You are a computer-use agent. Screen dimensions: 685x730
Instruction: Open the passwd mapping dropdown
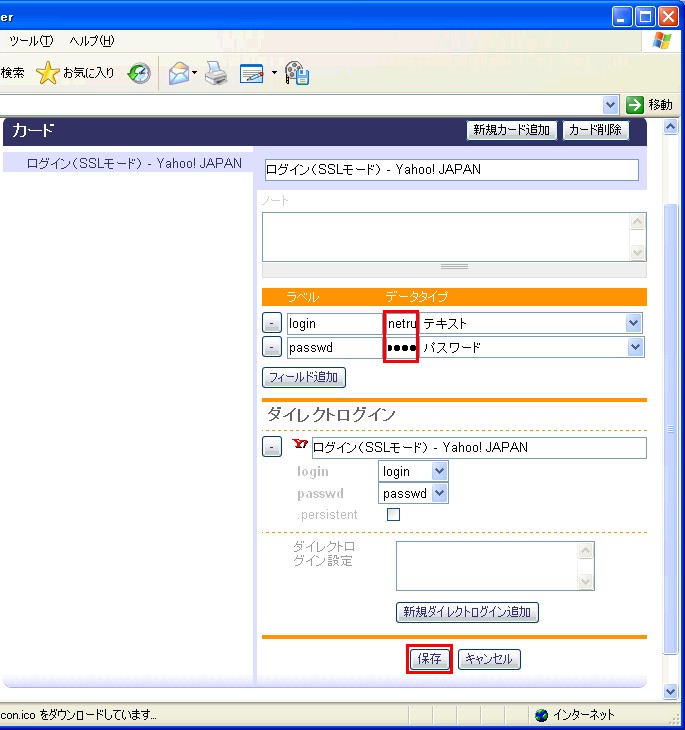[x=413, y=493]
